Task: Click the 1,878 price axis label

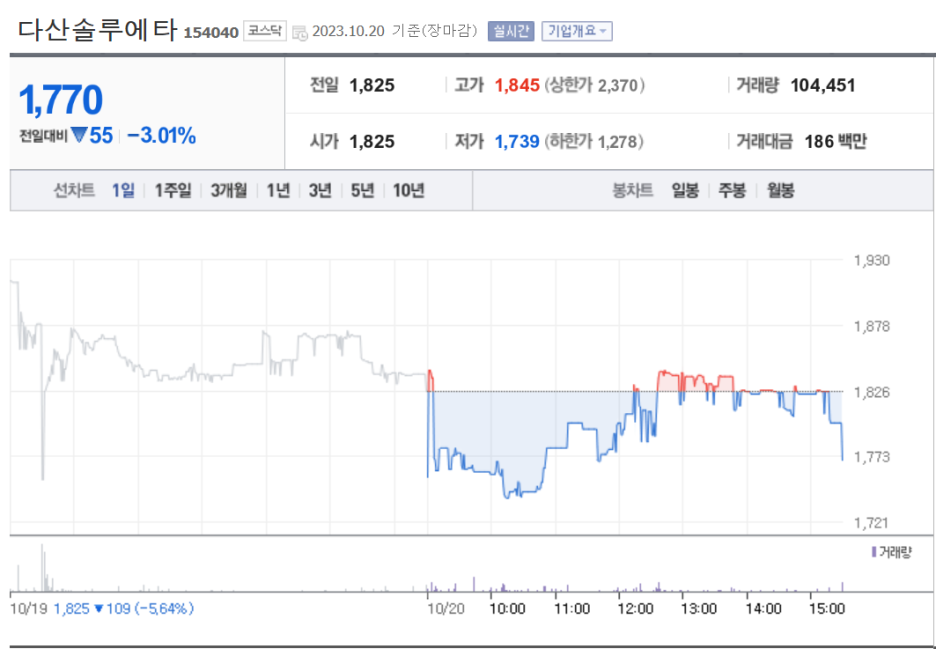Action: pyautogui.click(x=872, y=327)
